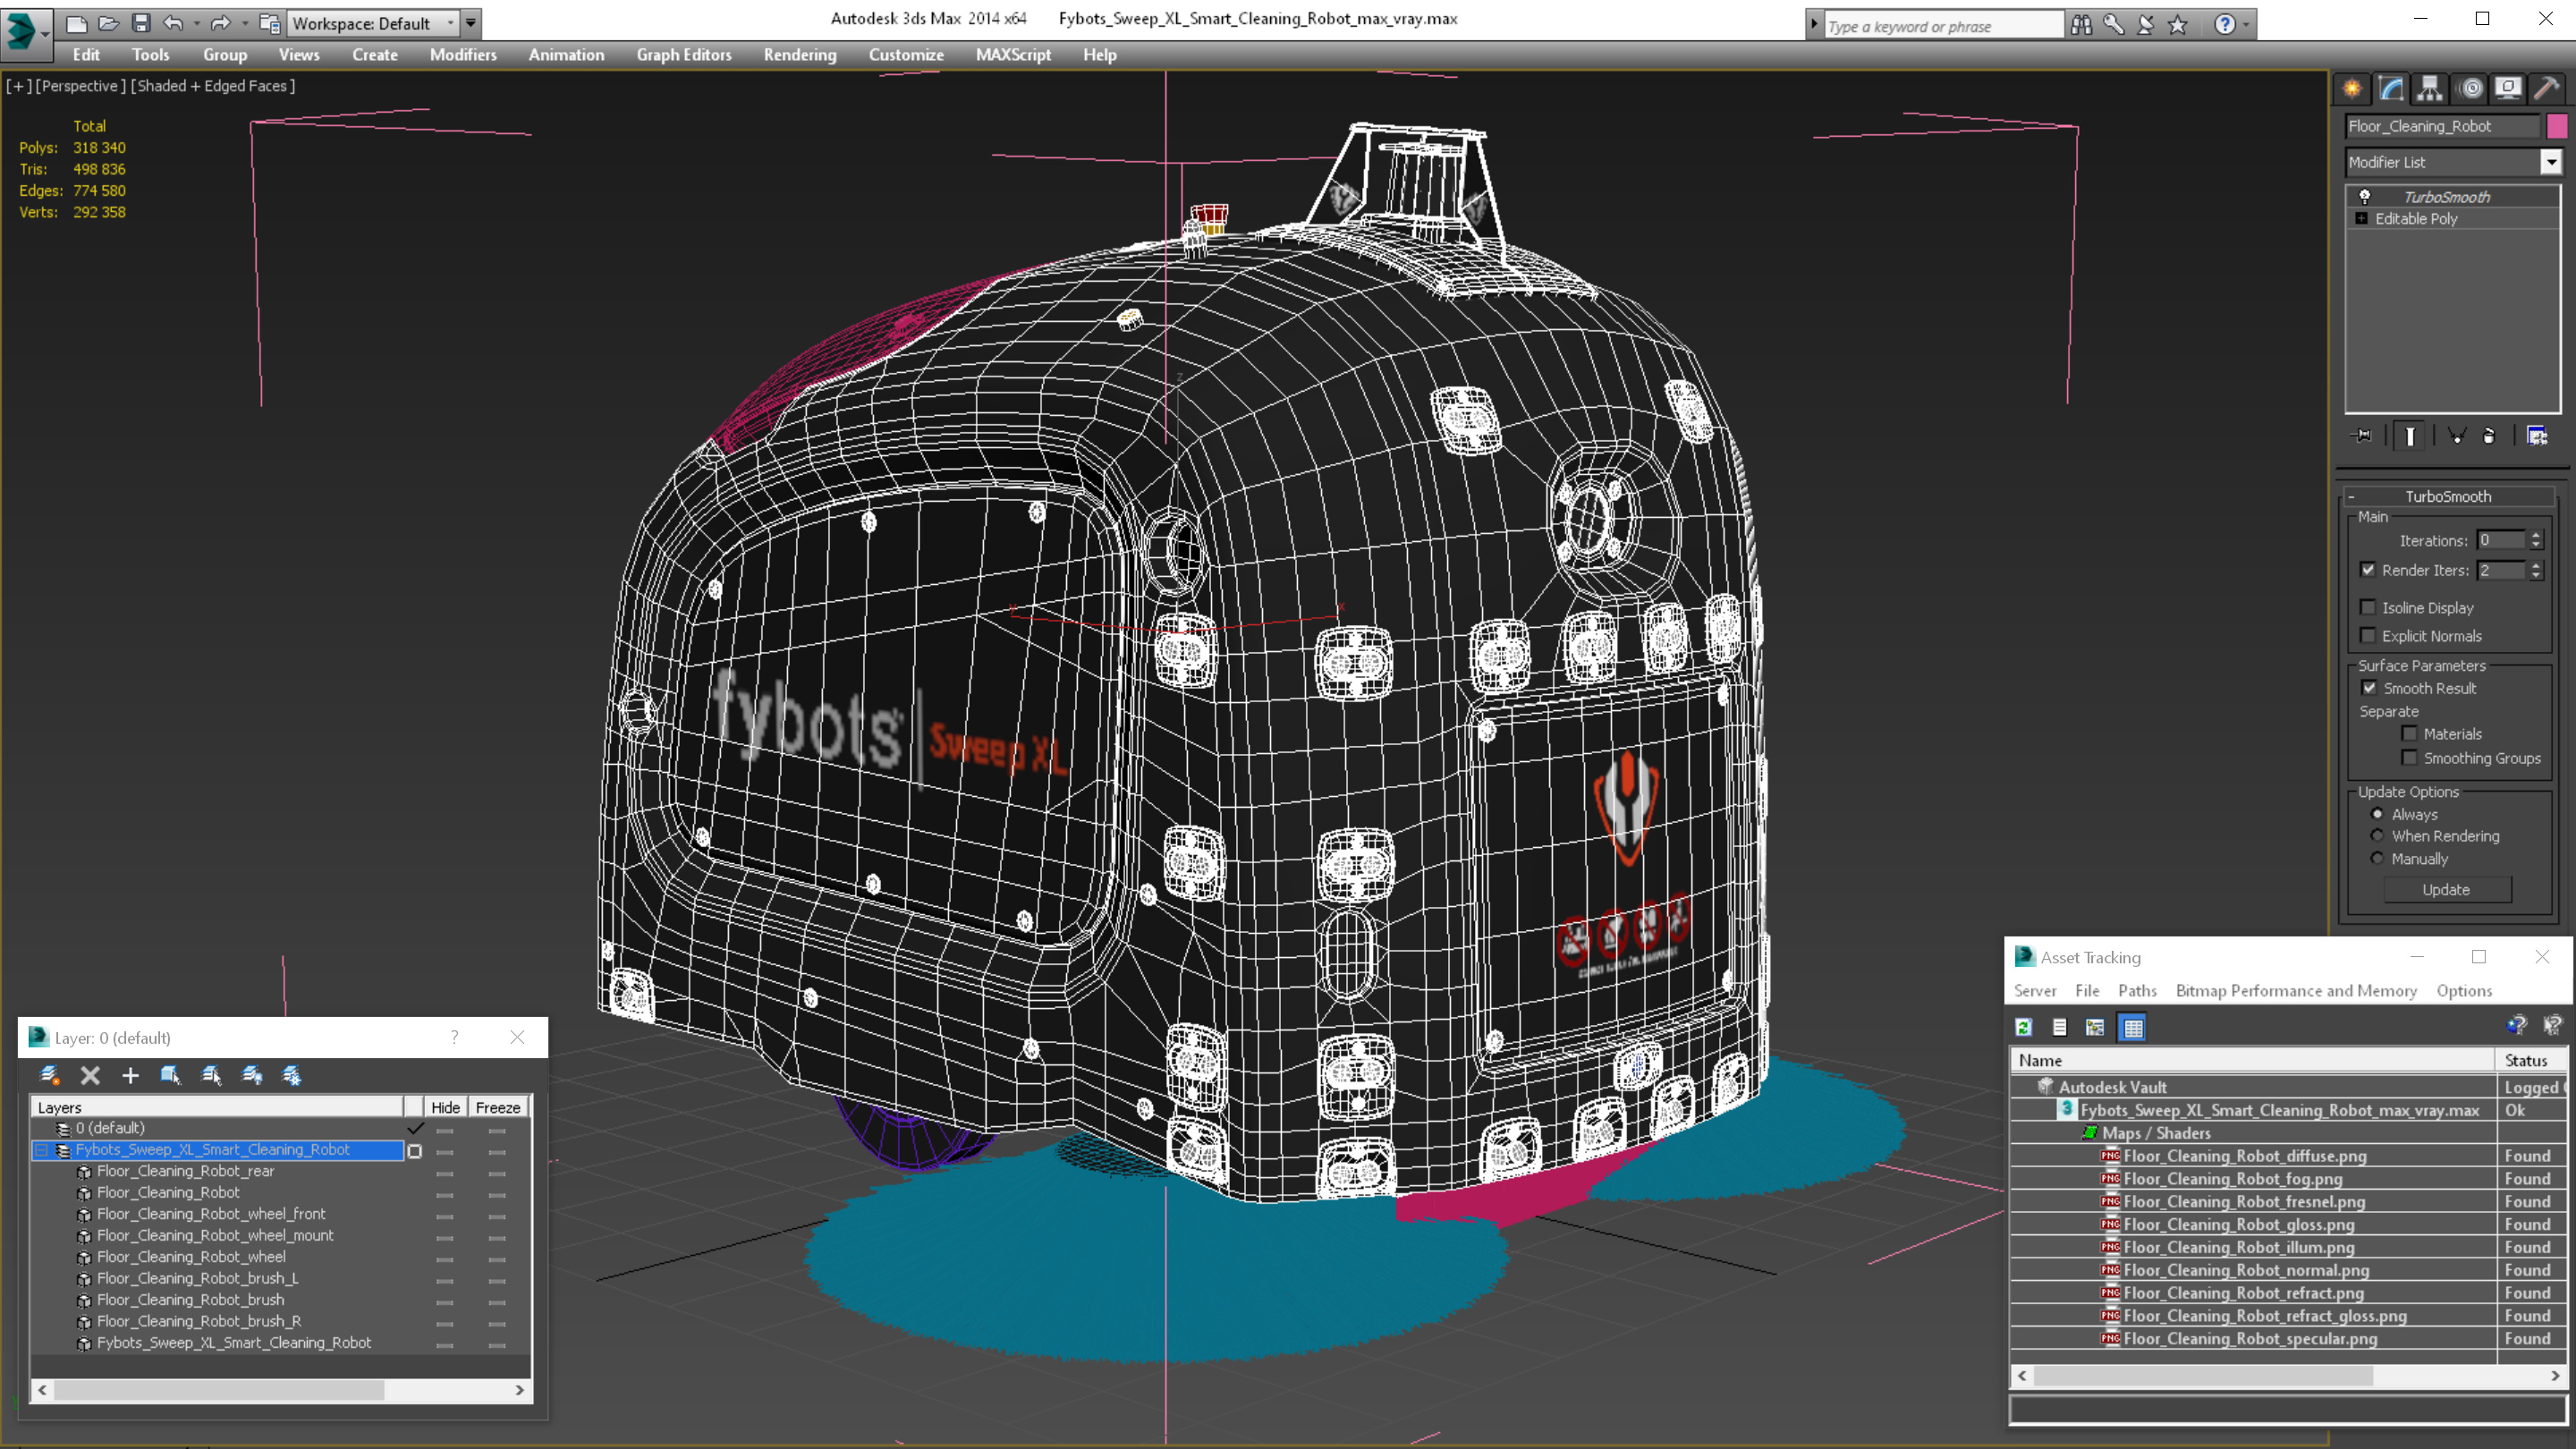
Task: Open Paths menu in Asset Tracking
Action: click(x=2137, y=991)
